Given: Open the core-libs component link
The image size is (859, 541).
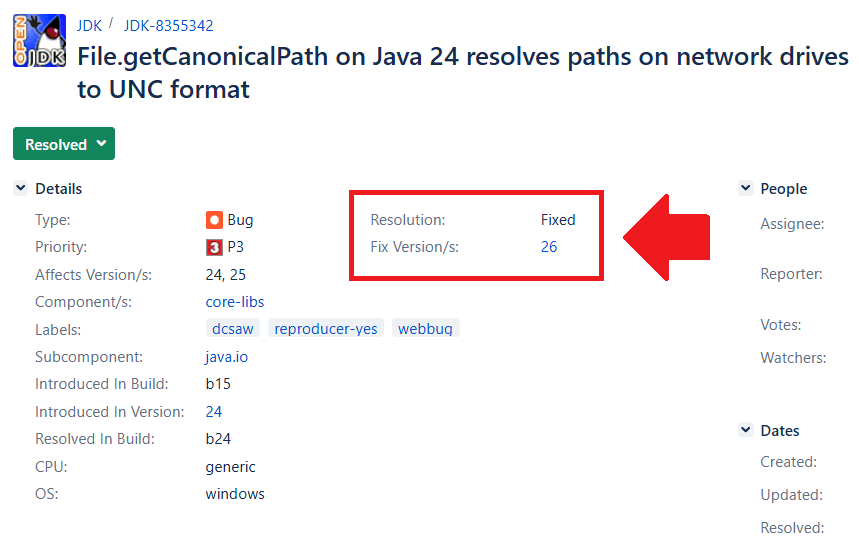Looking at the screenshot, I should point(235,302).
